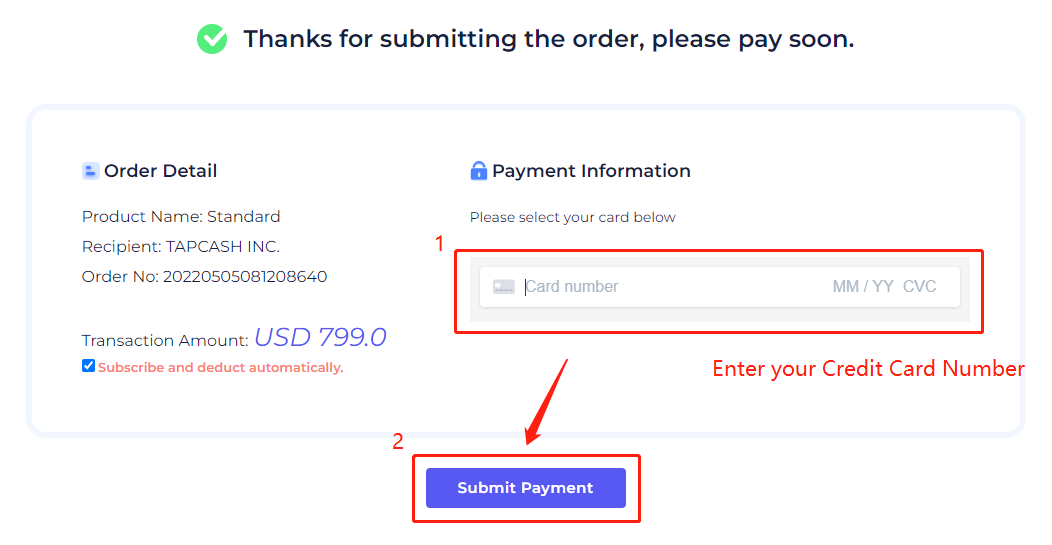This screenshot has height=545, width=1052.
Task: Click the Thanks for submitting the order message
Action: pos(549,39)
